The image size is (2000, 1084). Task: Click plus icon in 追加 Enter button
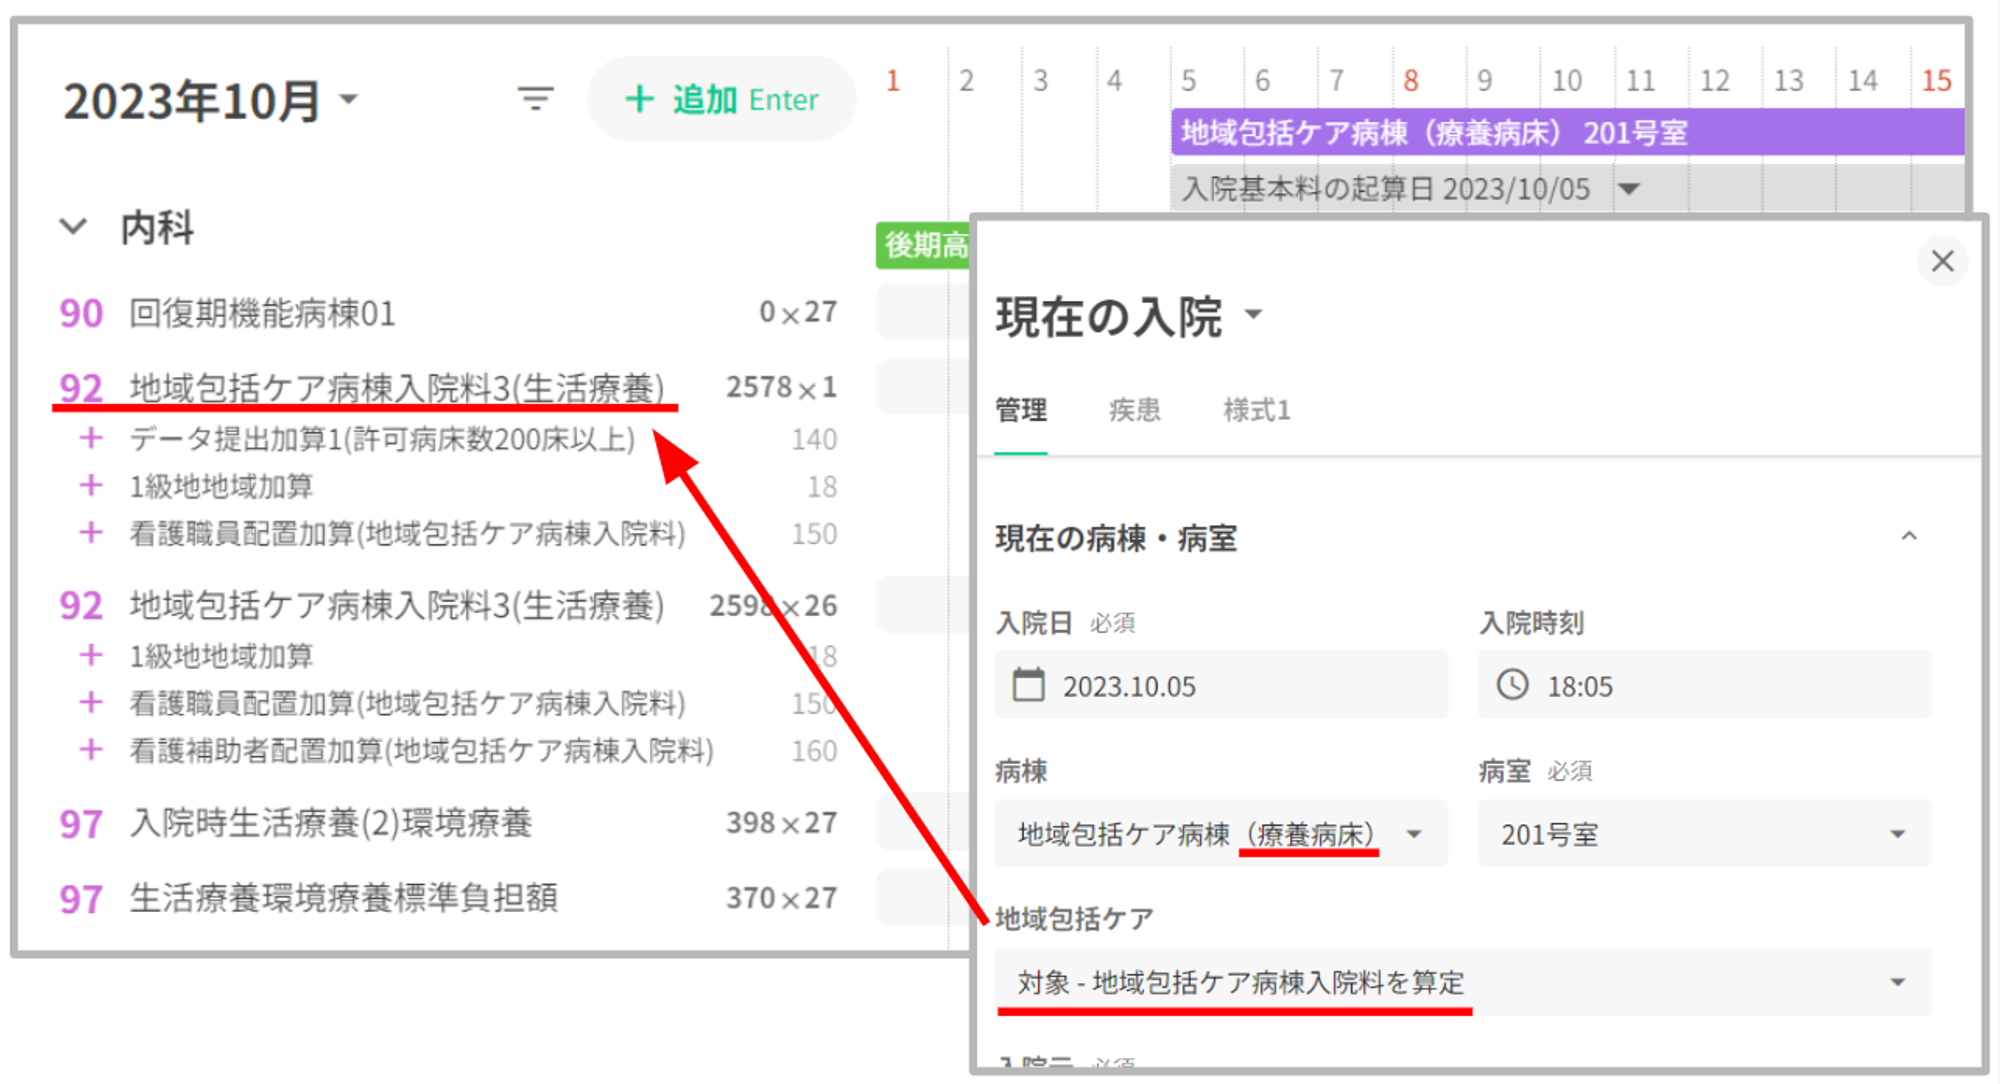click(x=638, y=99)
